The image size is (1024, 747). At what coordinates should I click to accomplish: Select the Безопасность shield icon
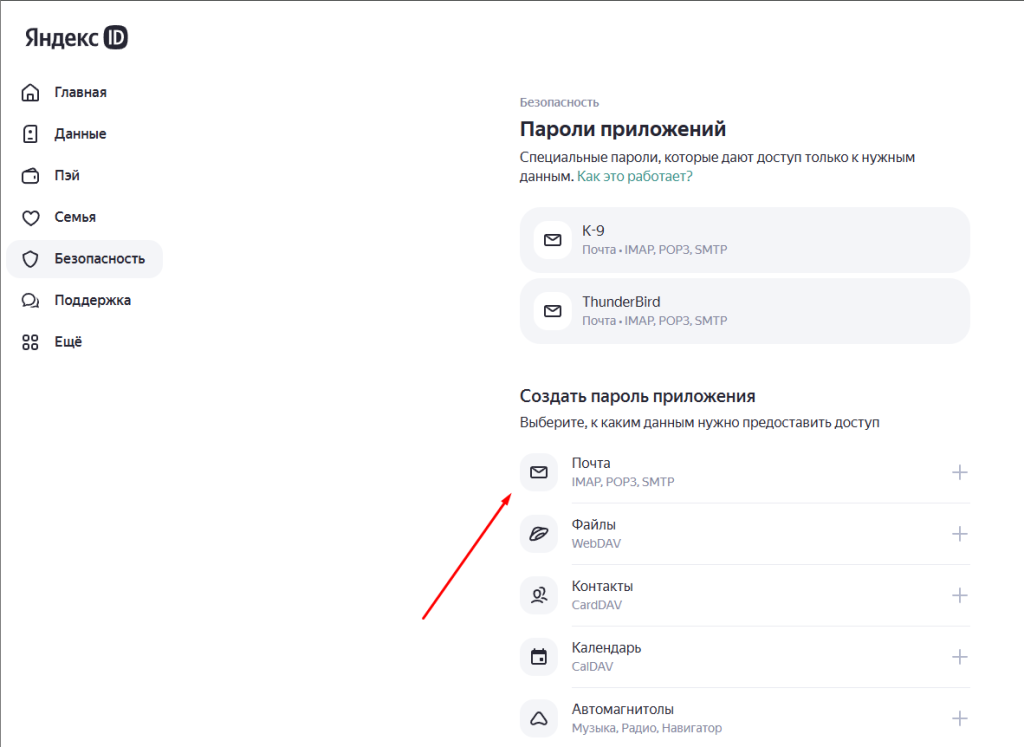pyautogui.click(x=30, y=258)
